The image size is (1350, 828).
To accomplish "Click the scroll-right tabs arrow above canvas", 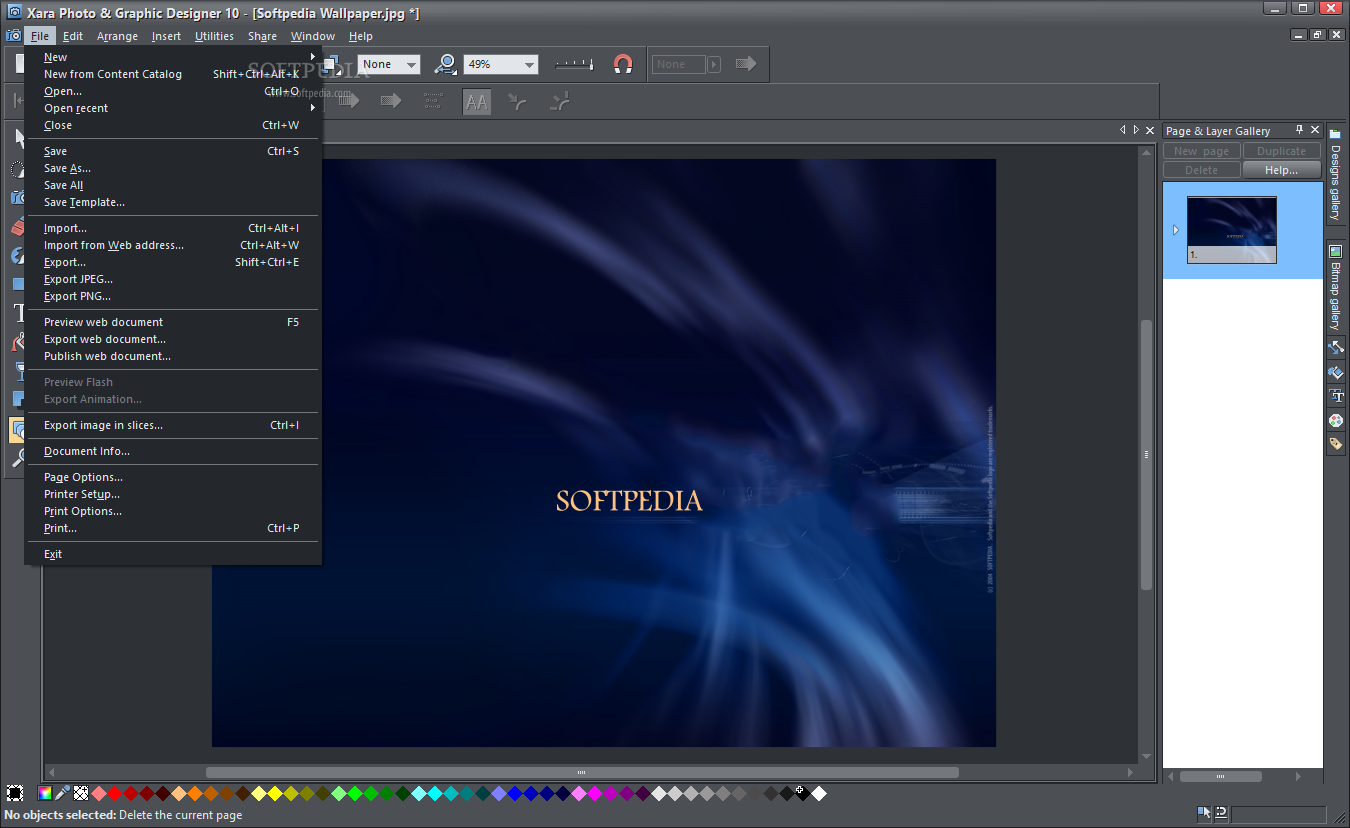I will [x=1135, y=130].
